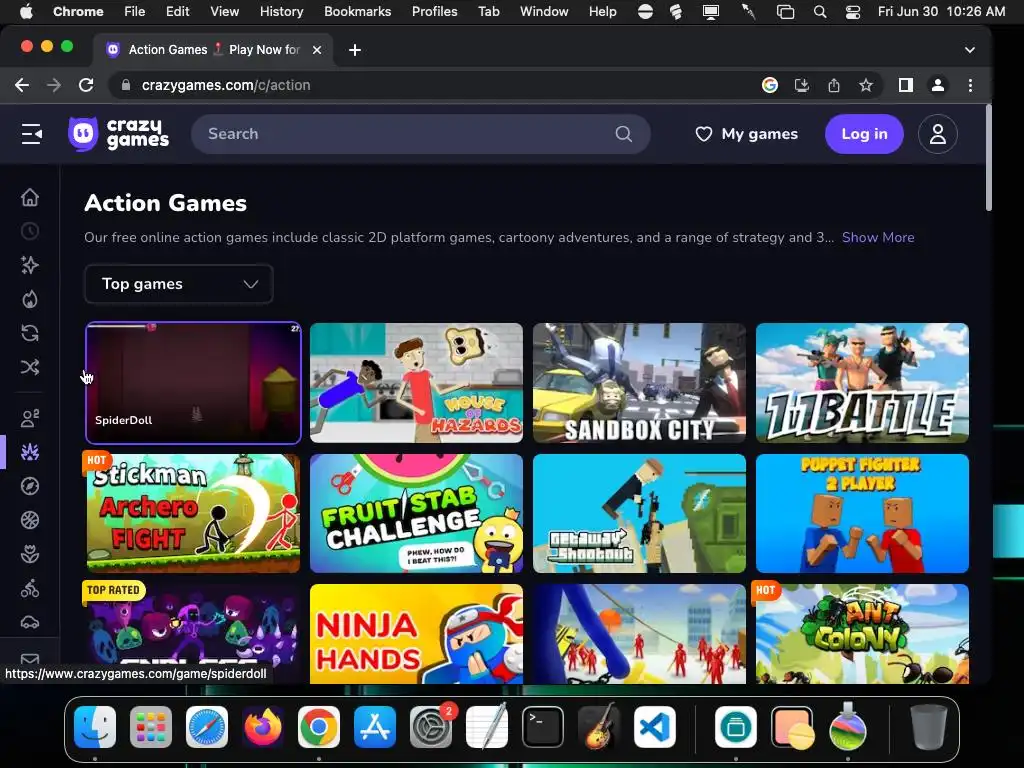The image size is (1024, 768).
Task: Open the Profiles menu in the menu bar
Action: click(x=434, y=11)
